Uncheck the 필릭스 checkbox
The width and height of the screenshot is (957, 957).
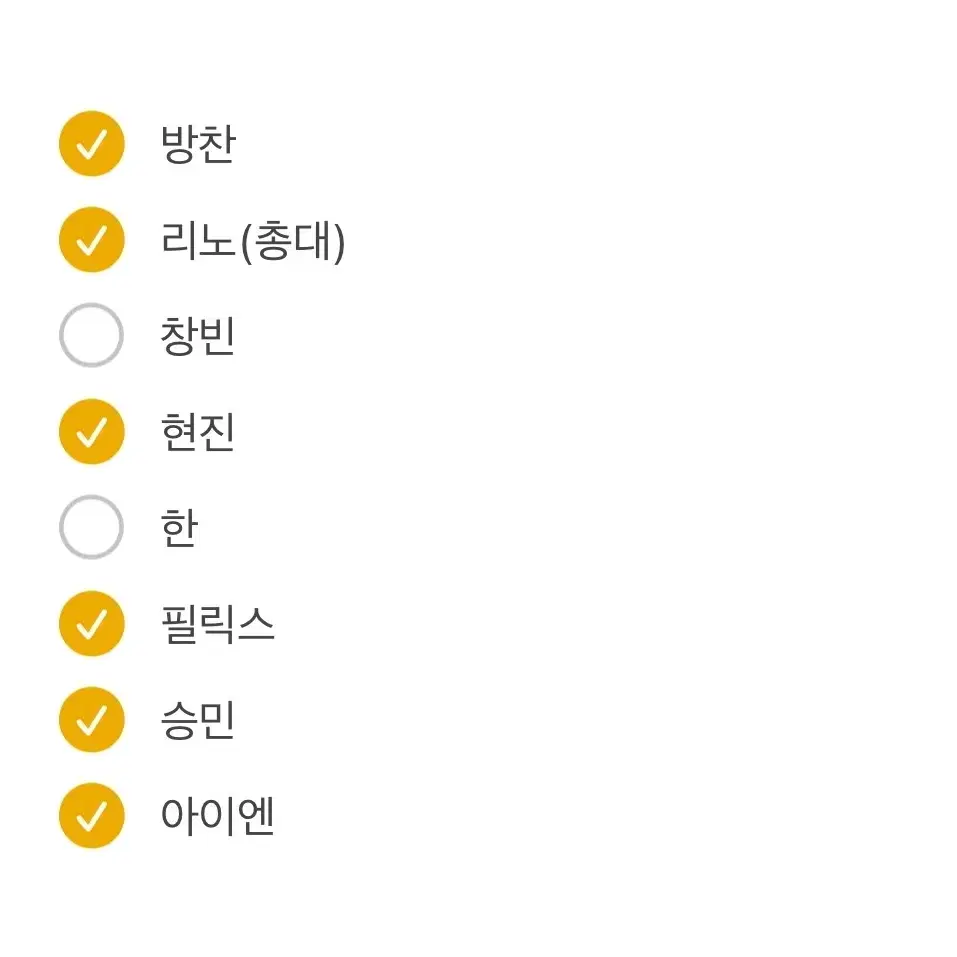click(92, 623)
